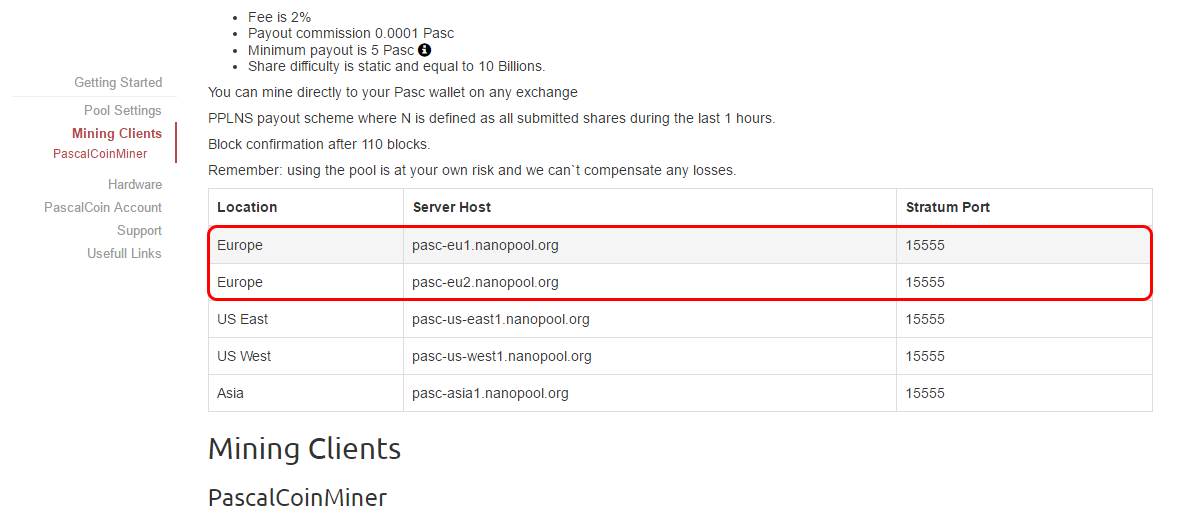Click the pasc-eu1.nanopool.org server host cell
This screenshot has width=1200, height=516.
click(x=650, y=245)
